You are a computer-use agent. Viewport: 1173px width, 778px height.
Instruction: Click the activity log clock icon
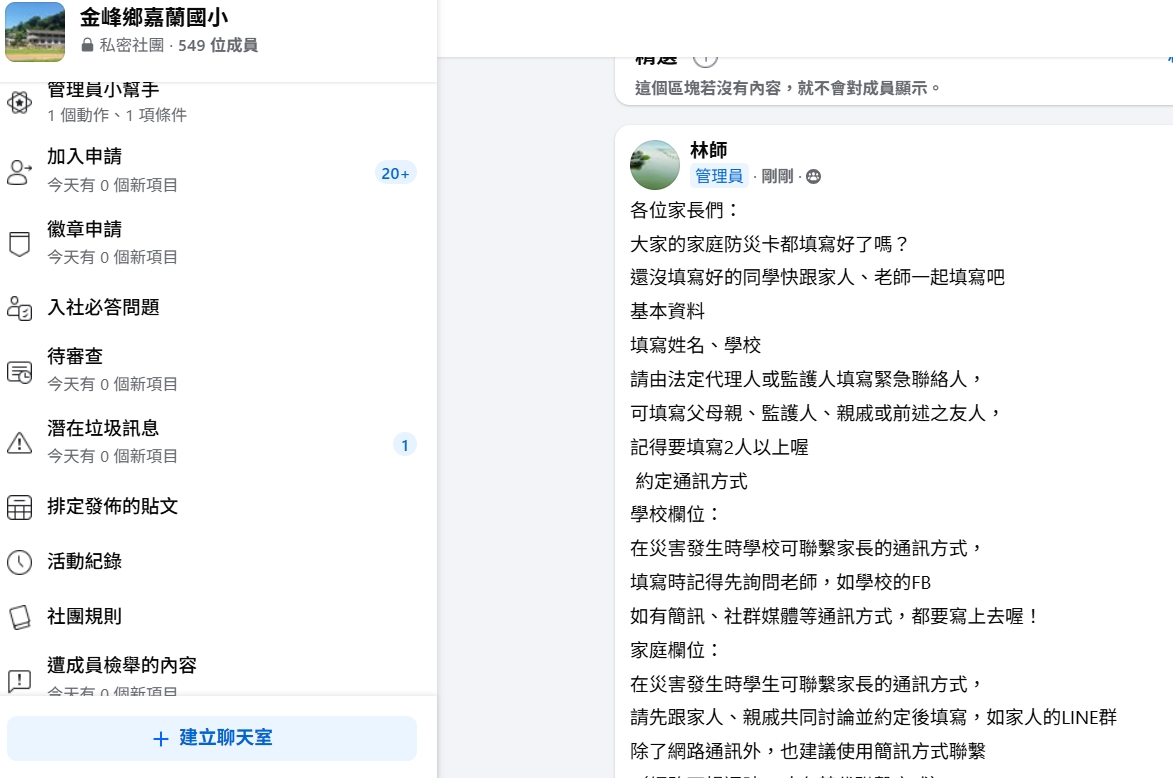20,562
